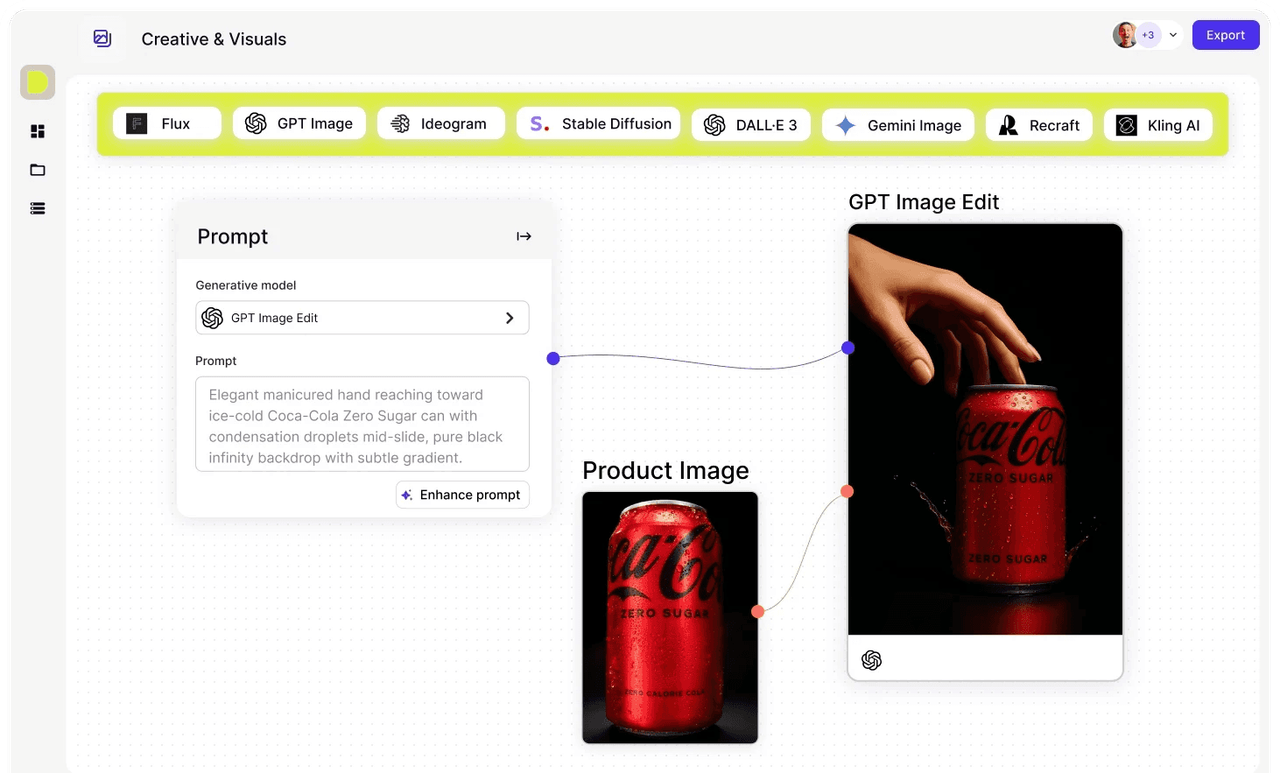
Task: Select the Stable Diffusion model chip
Action: tap(598, 124)
